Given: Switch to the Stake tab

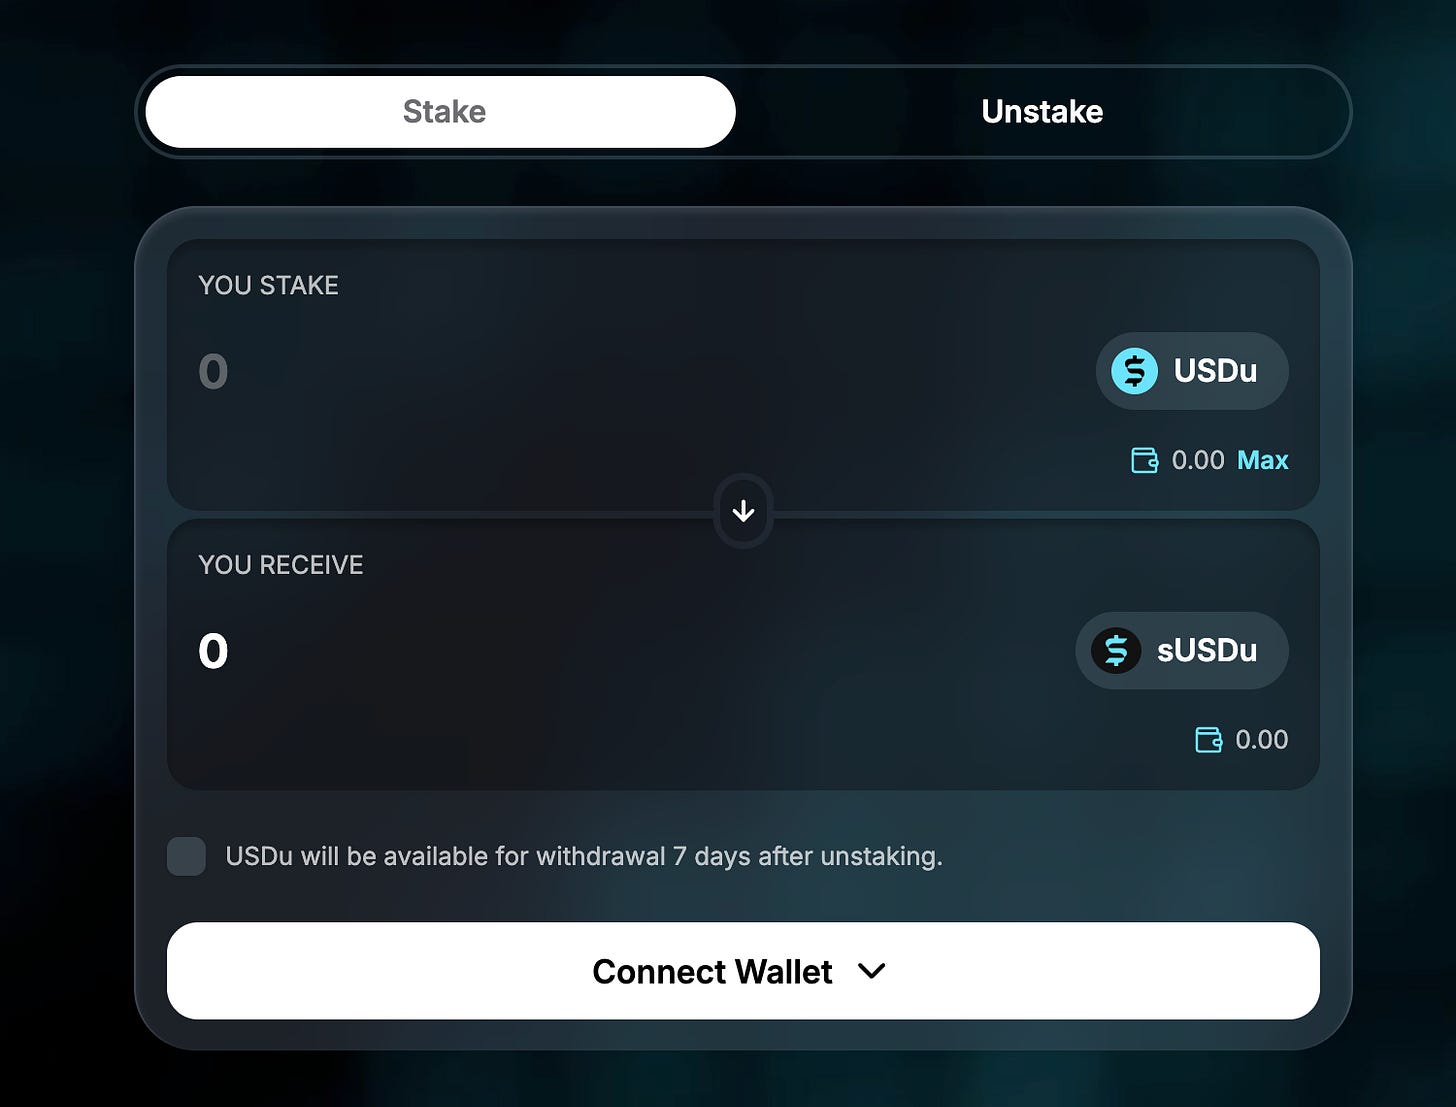Looking at the screenshot, I should (441, 112).
